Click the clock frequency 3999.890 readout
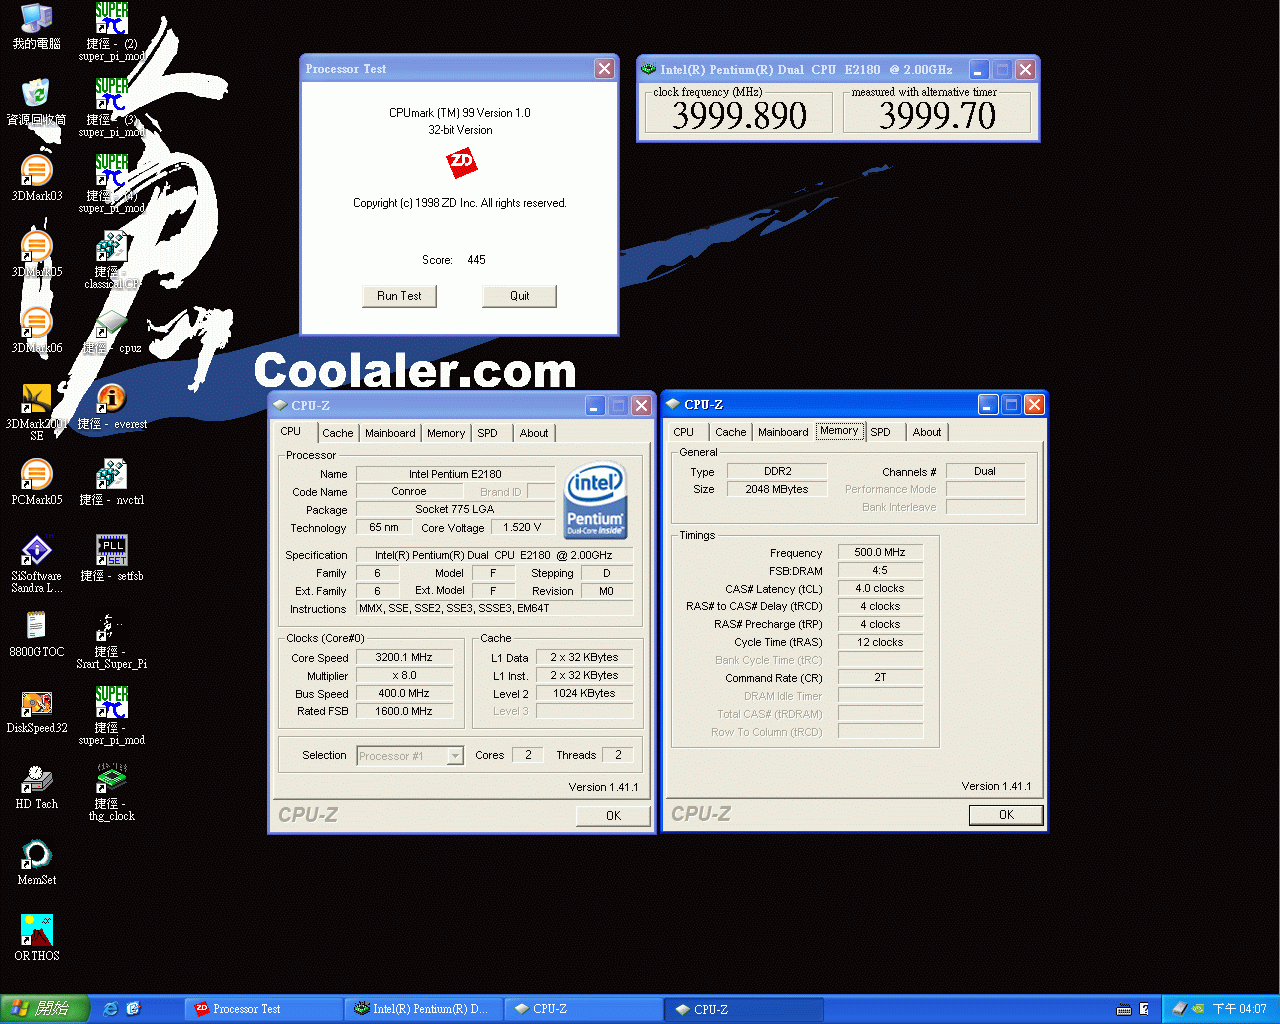This screenshot has width=1280, height=1024. [739, 115]
